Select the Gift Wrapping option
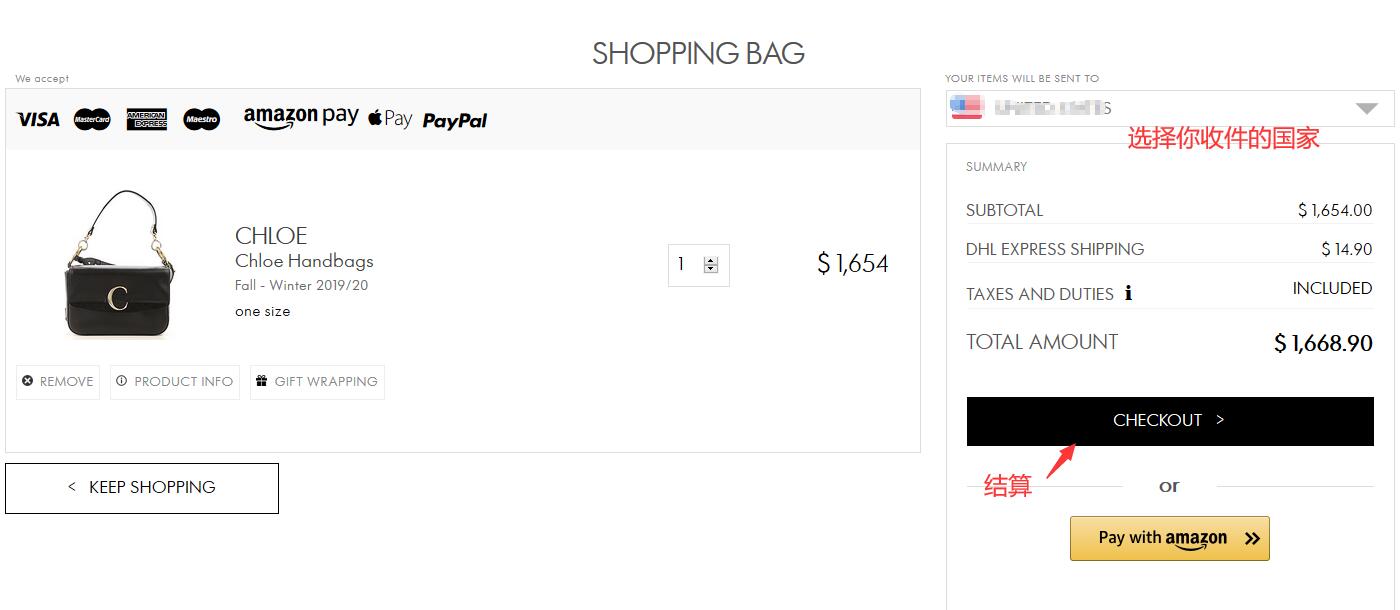The width and height of the screenshot is (1400, 610). tap(317, 381)
